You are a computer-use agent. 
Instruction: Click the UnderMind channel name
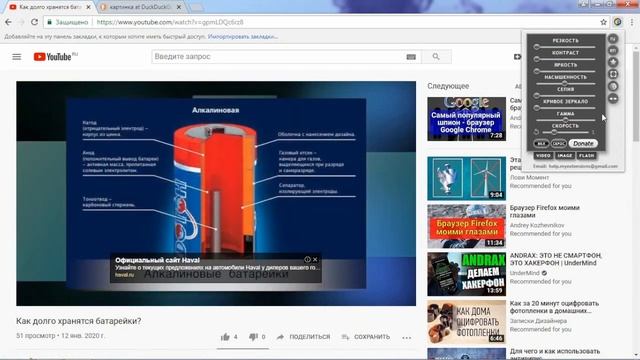click(524, 273)
